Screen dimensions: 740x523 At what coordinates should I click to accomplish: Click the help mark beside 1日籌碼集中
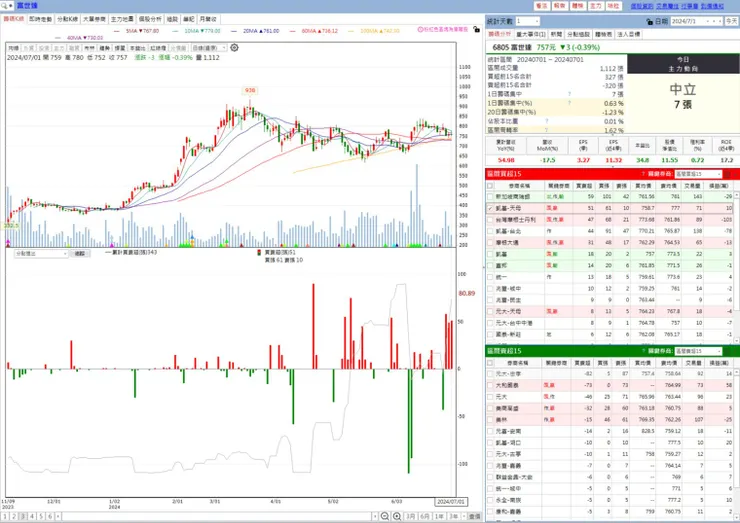point(570,94)
